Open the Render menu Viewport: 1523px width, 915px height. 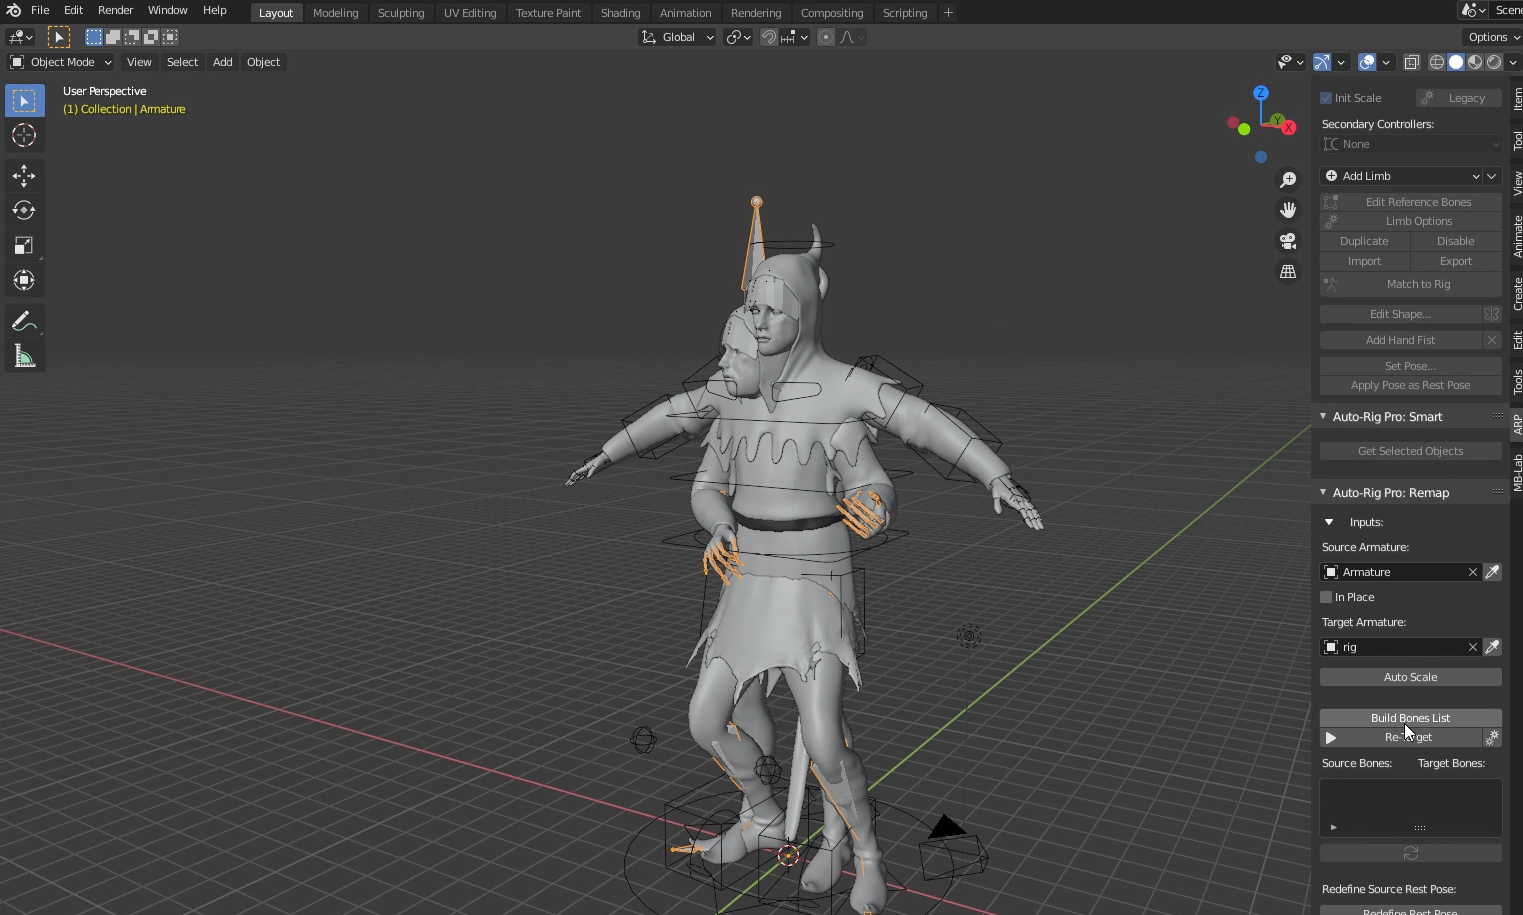click(115, 10)
